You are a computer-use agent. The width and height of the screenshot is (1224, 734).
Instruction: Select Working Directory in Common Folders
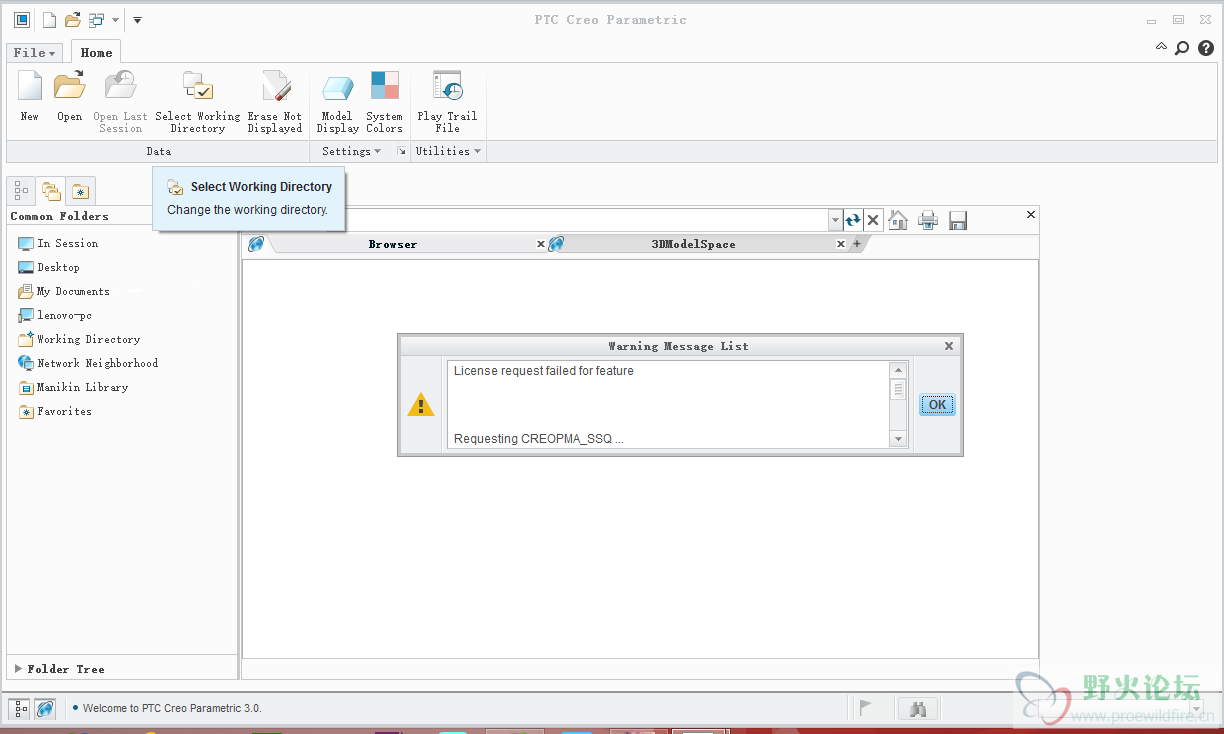click(x=79, y=339)
